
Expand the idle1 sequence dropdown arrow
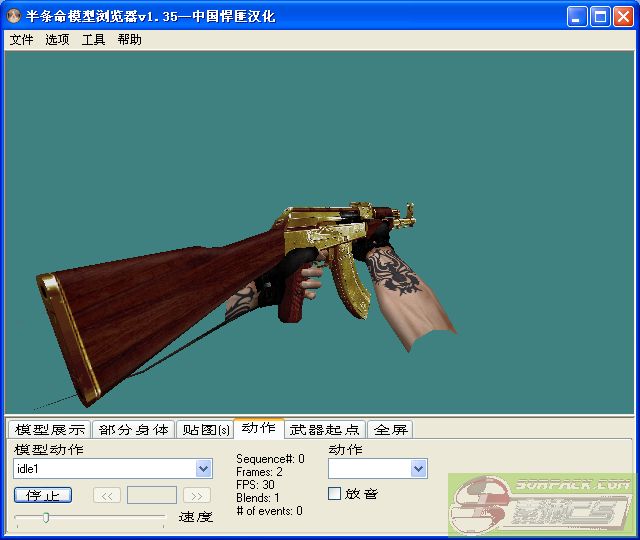[x=203, y=469]
